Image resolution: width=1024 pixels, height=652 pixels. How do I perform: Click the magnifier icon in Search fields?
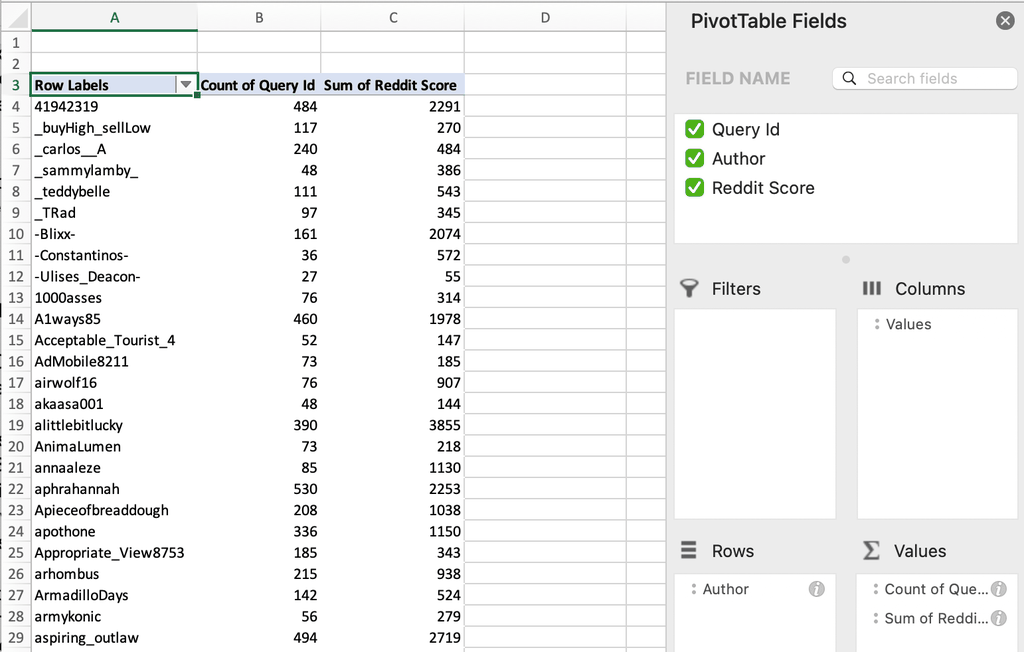(850, 78)
